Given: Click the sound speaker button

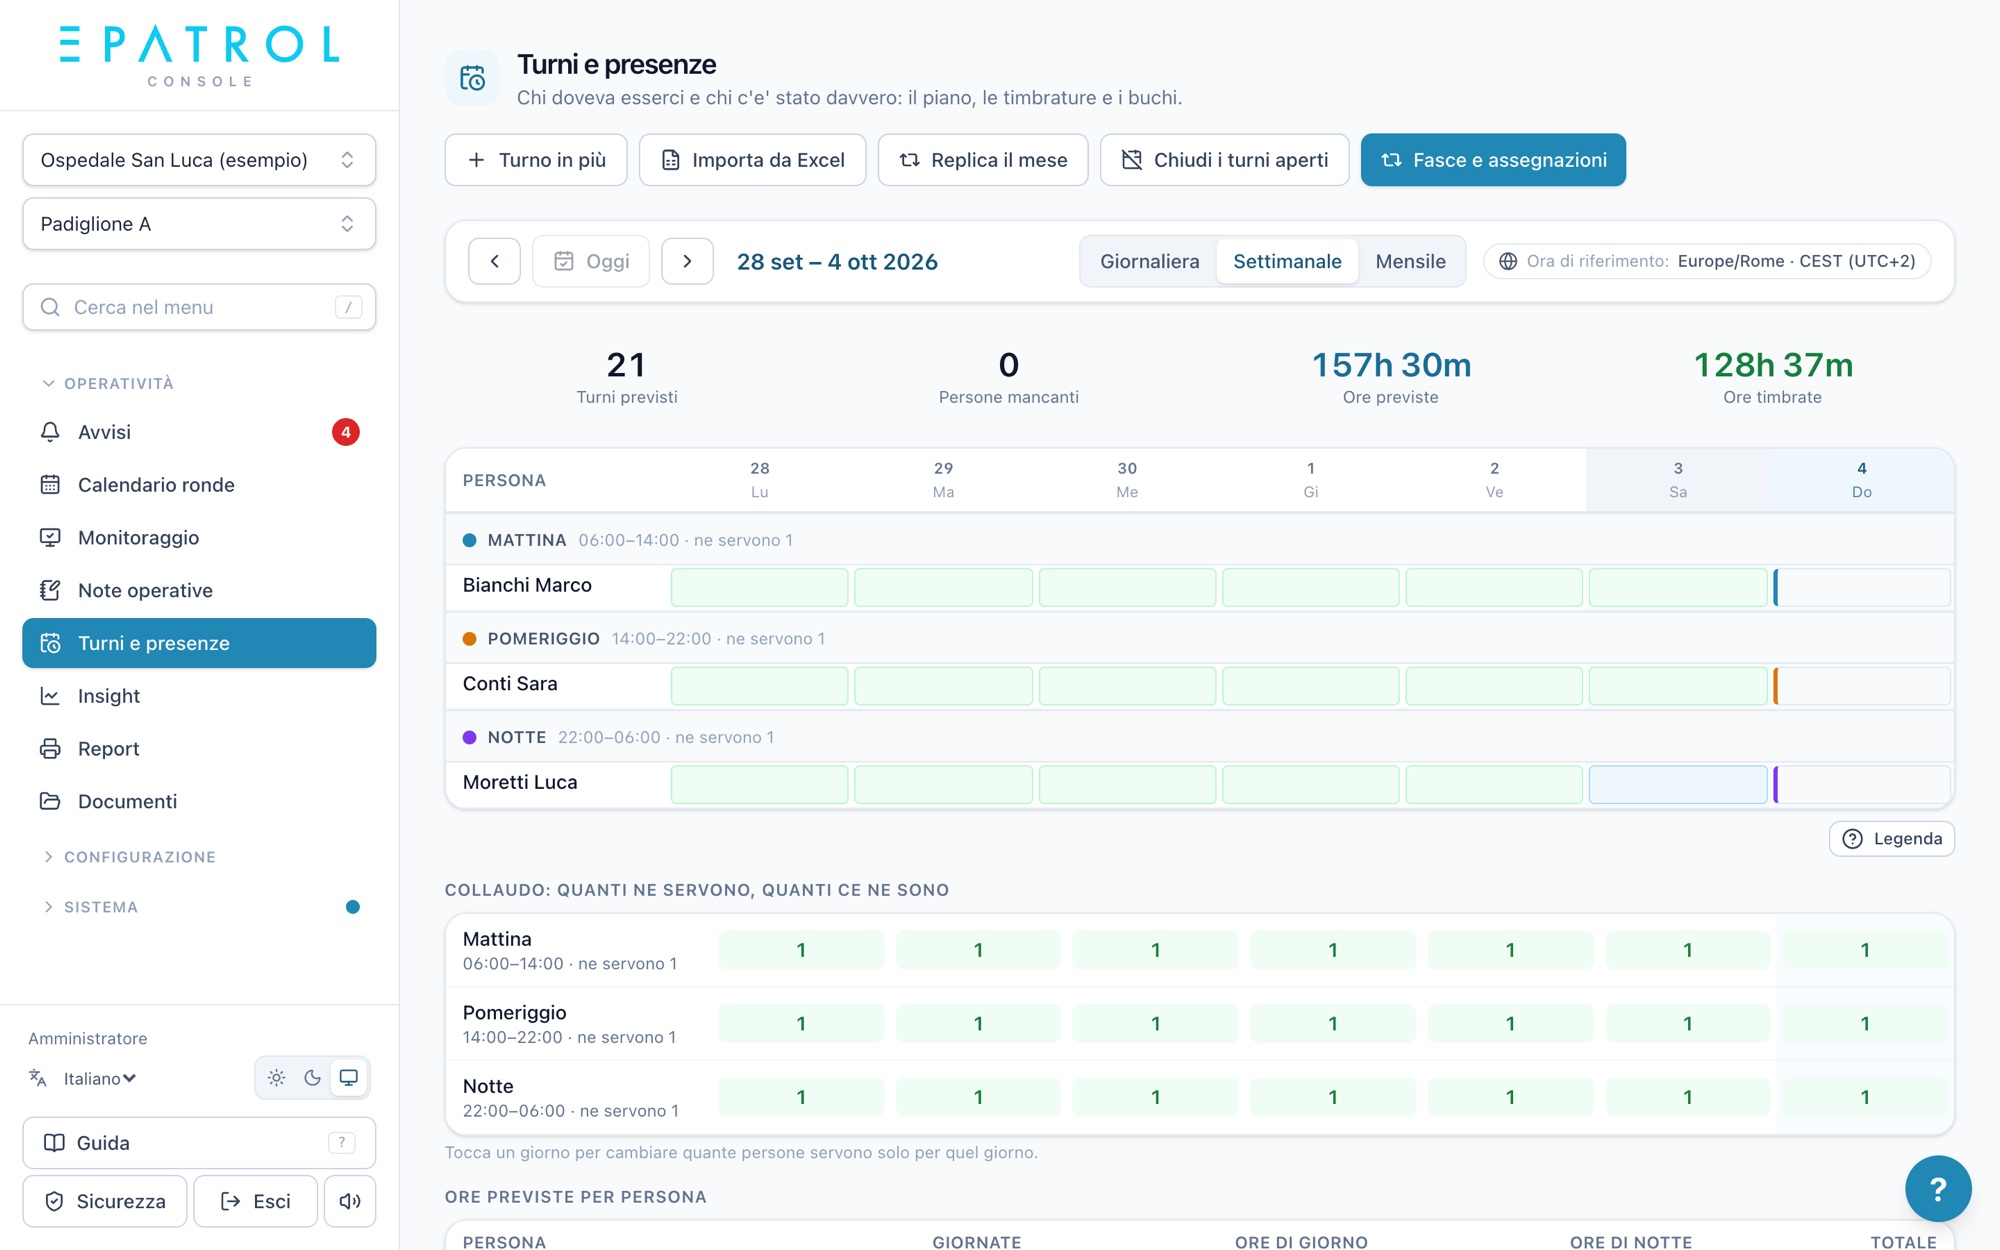Looking at the screenshot, I should pos(350,1201).
